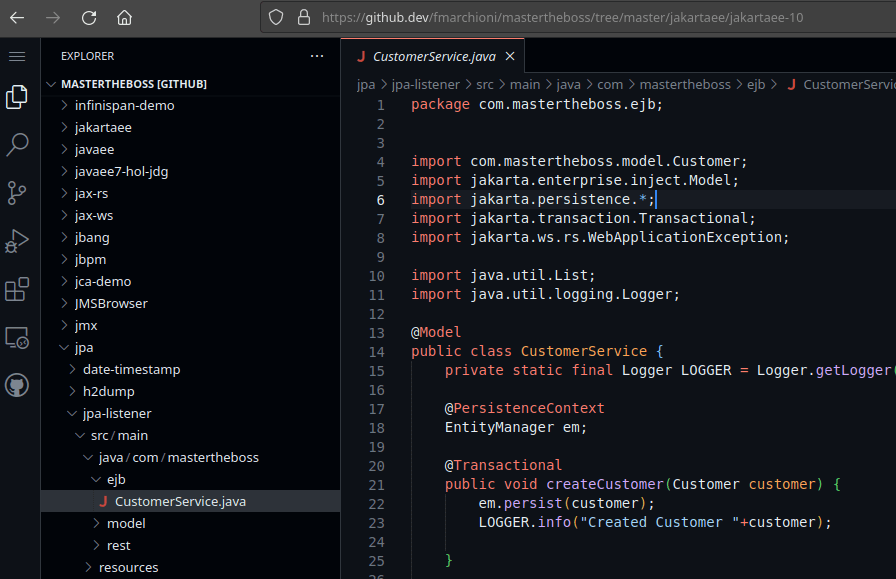
Task: Collapse the src / main folder
Action: (191, 436)
